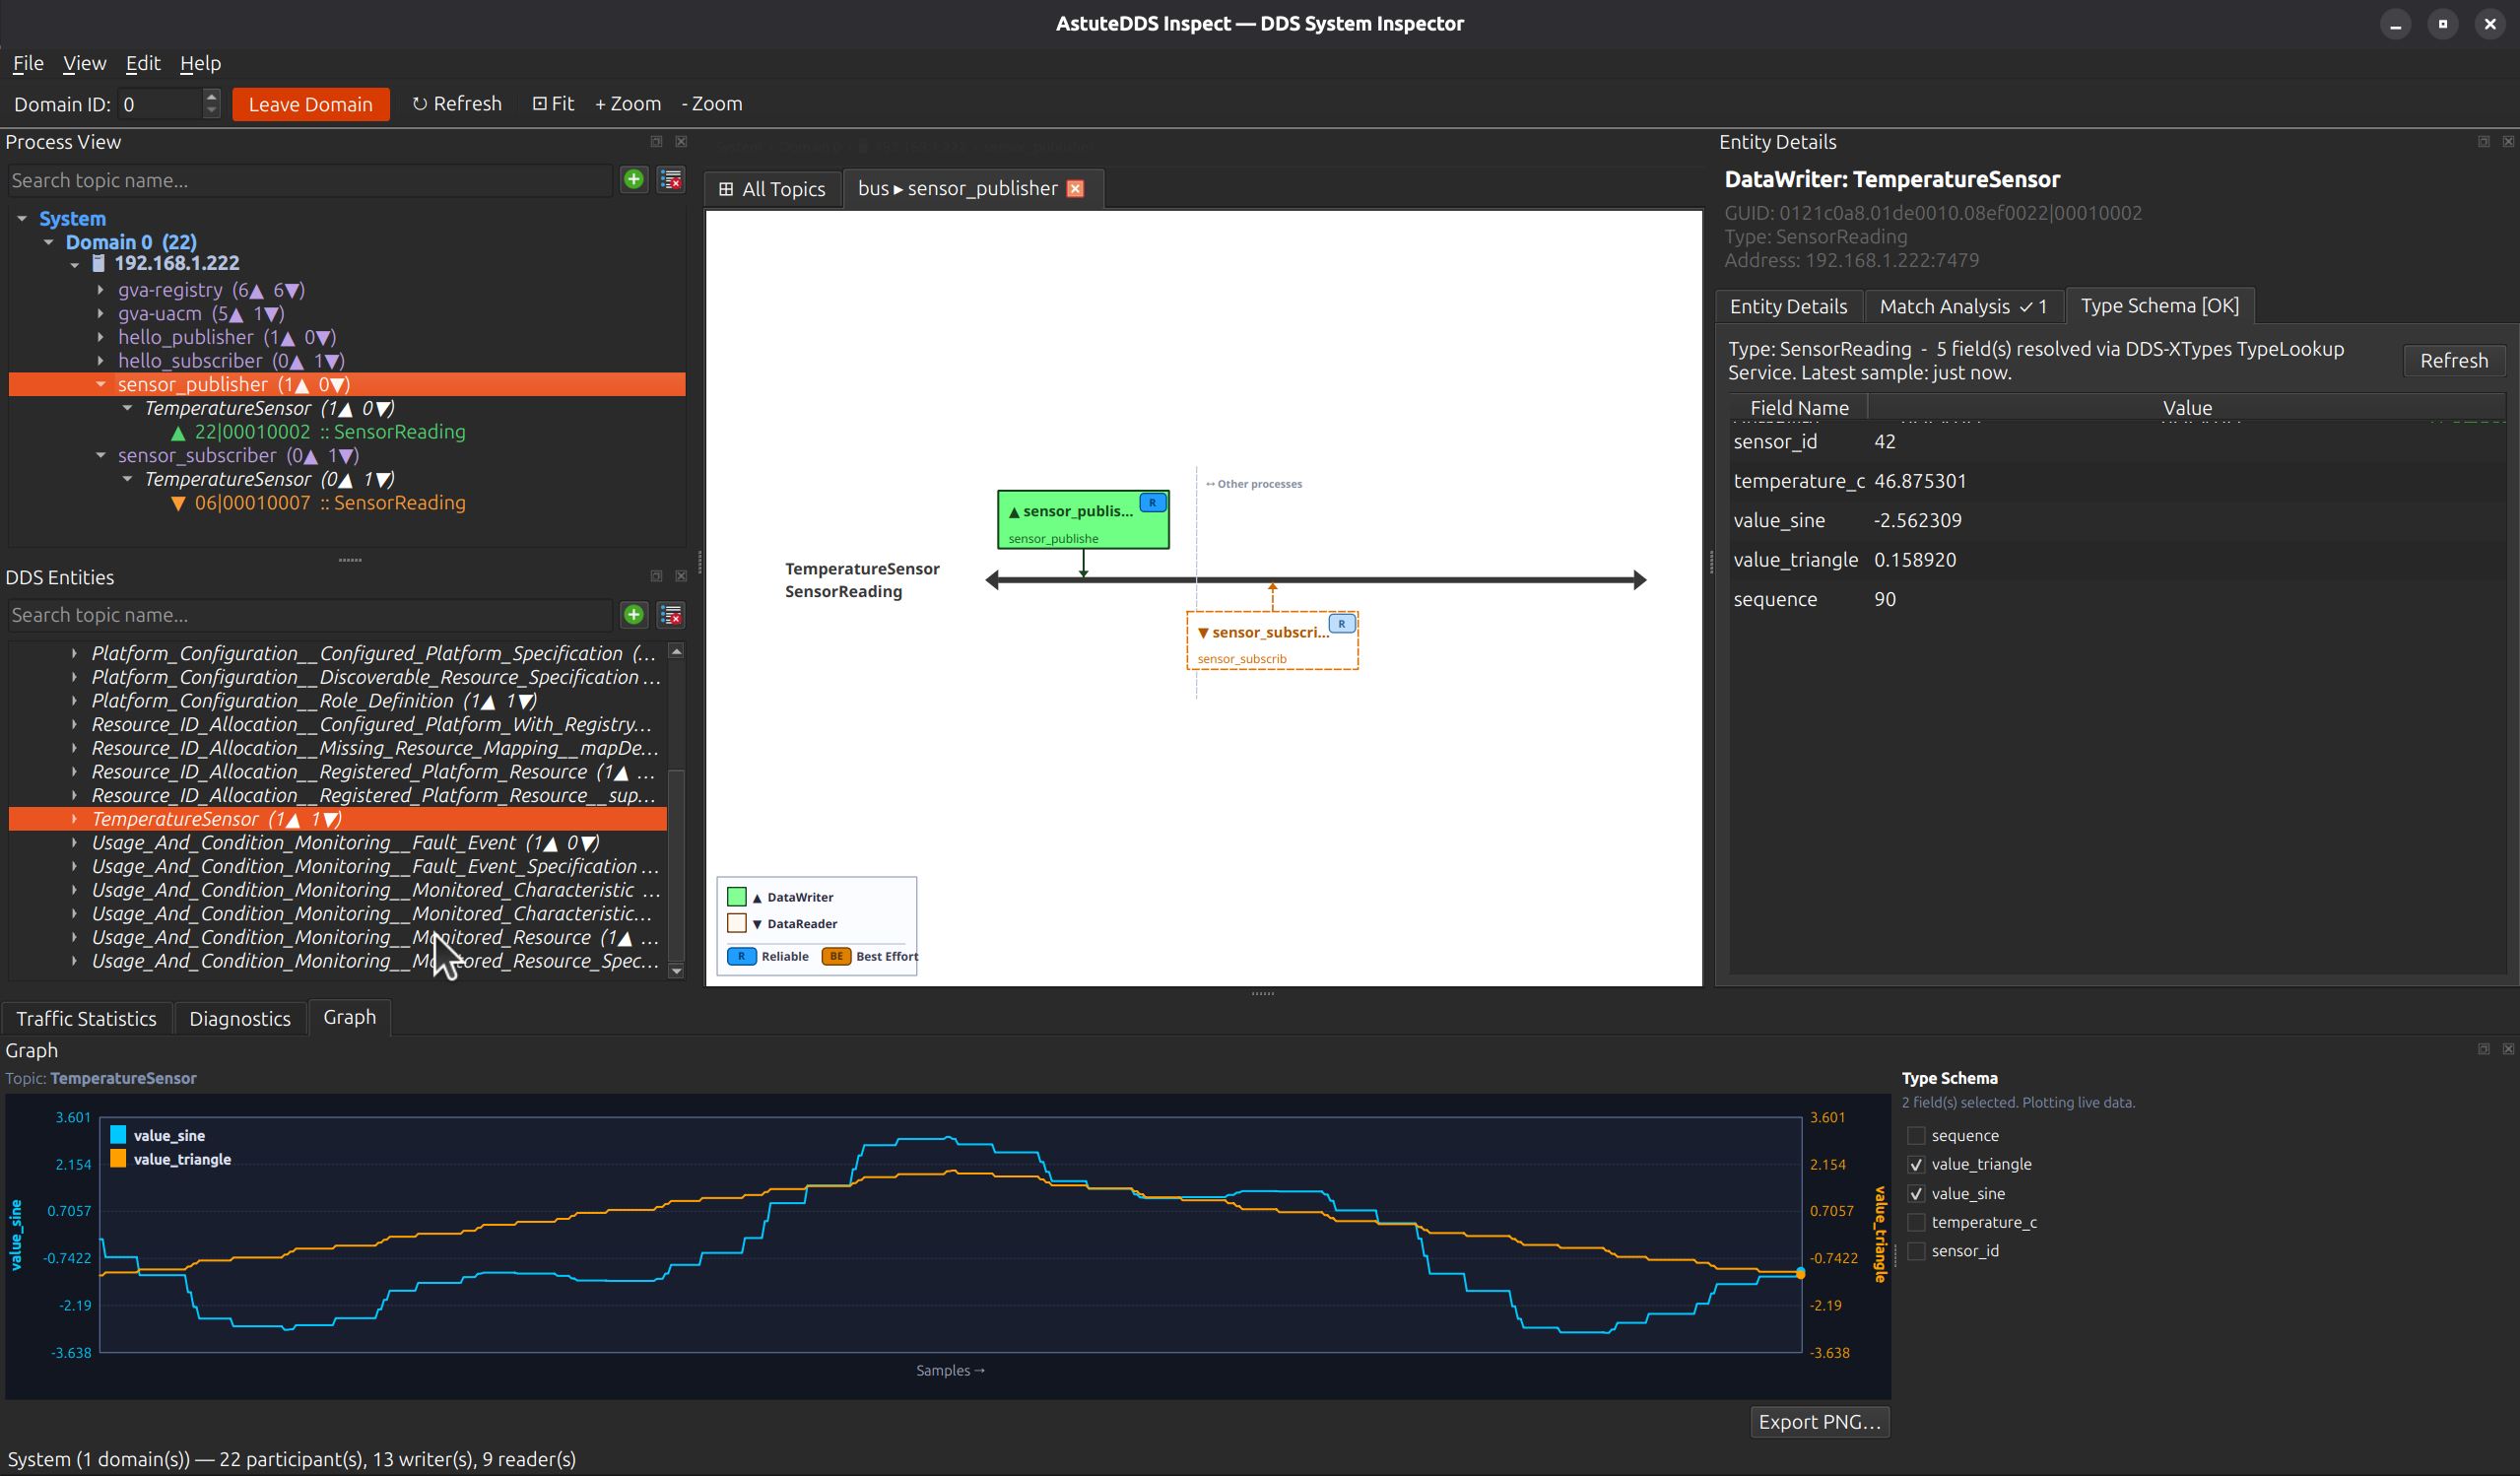2520x1476 pixels.
Task: Close the Graph panel
Action: click(x=2508, y=1049)
